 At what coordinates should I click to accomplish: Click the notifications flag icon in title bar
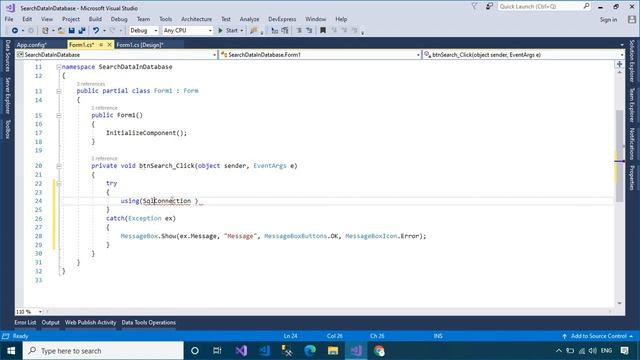pyautogui.click(x=474, y=7)
